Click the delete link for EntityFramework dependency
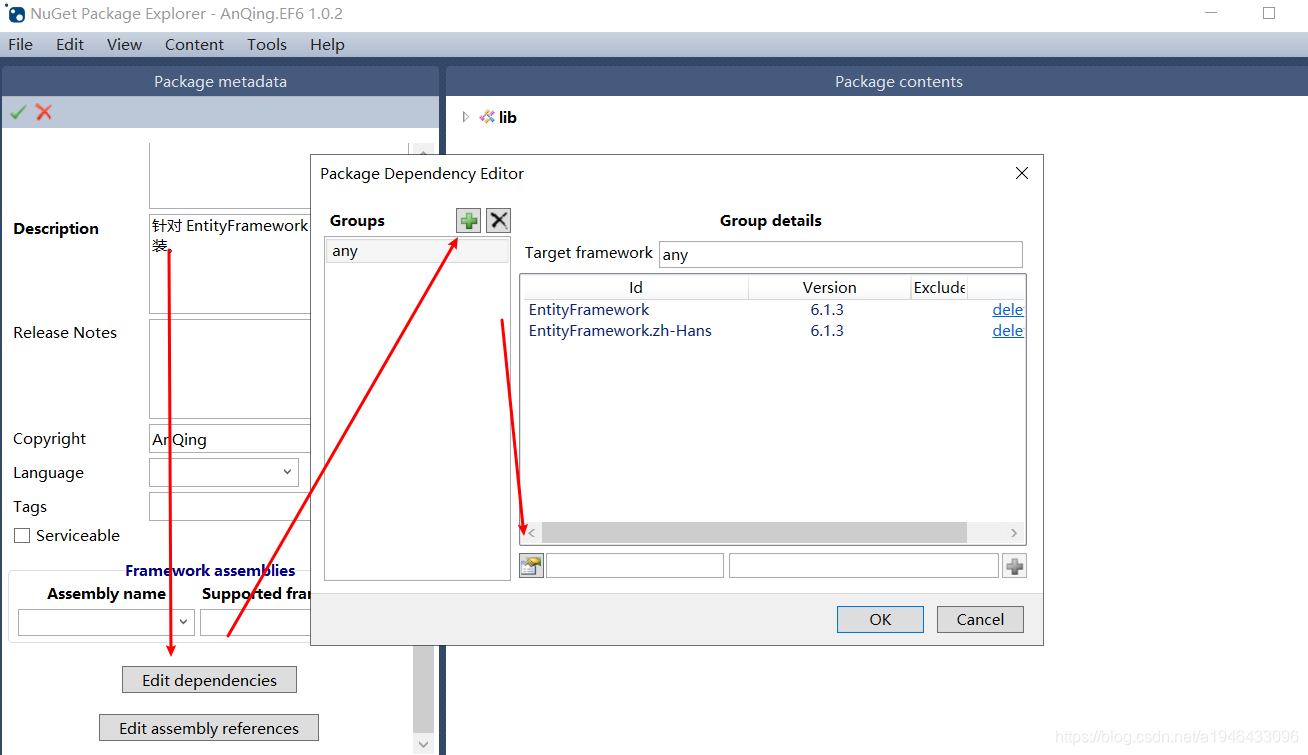Viewport: 1308px width, 755px height. pos(1007,309)
